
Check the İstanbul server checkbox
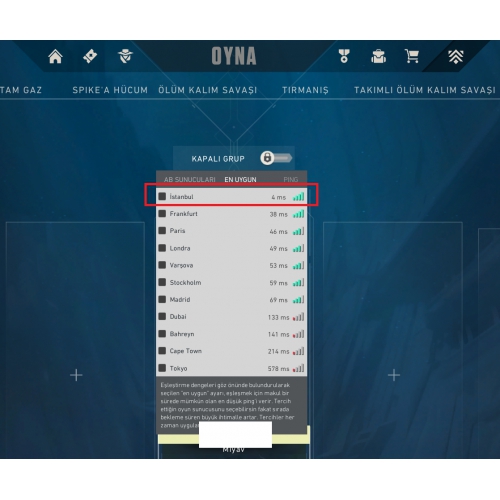coord(162,196)
